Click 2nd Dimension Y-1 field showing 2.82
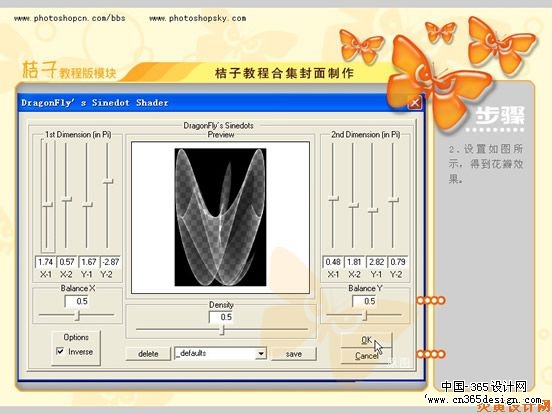552x414 pixels. coord(376,262)
